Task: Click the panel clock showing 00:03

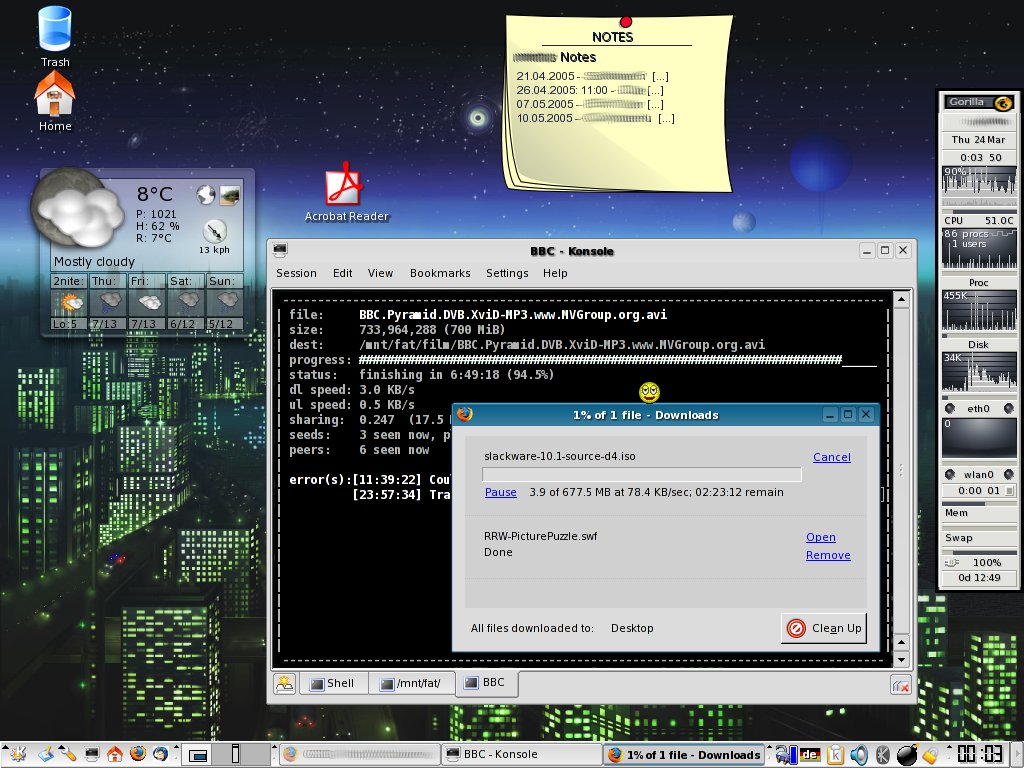Action: coord(980,754)
